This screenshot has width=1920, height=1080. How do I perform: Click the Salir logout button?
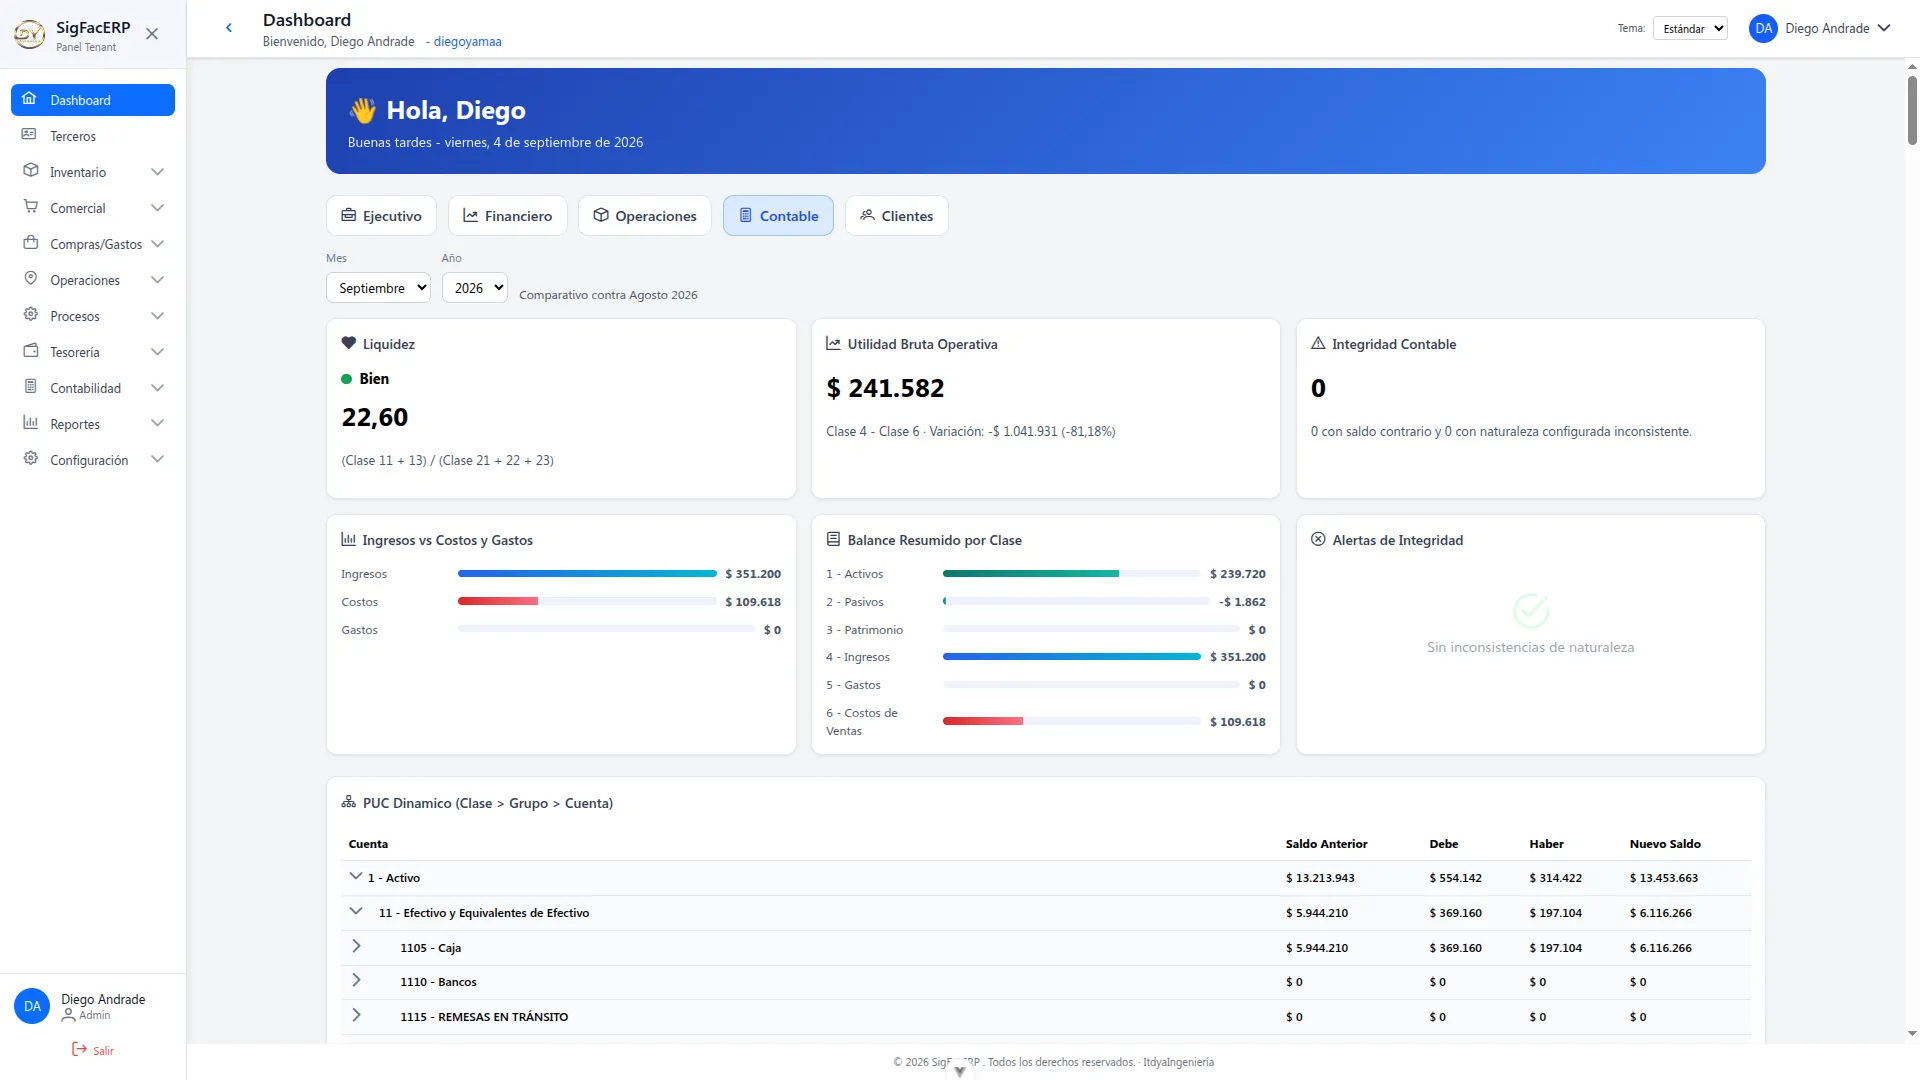pyautogui.click(x=93, y=1050)
